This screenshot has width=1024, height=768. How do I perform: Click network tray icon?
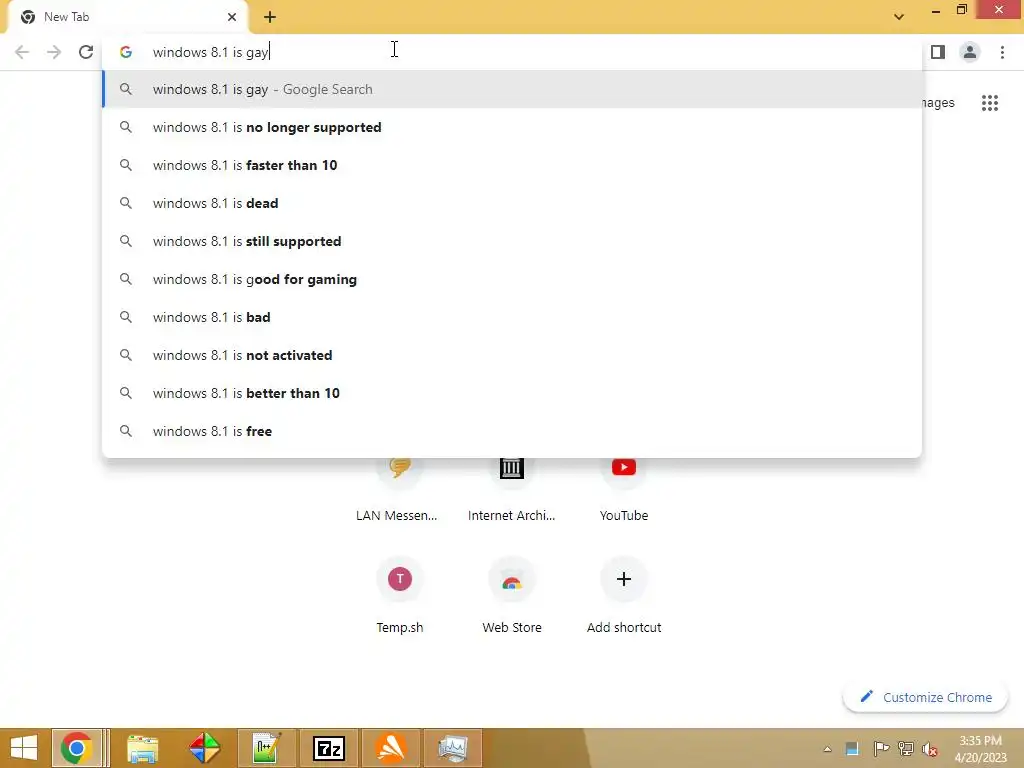click(906, 748)
